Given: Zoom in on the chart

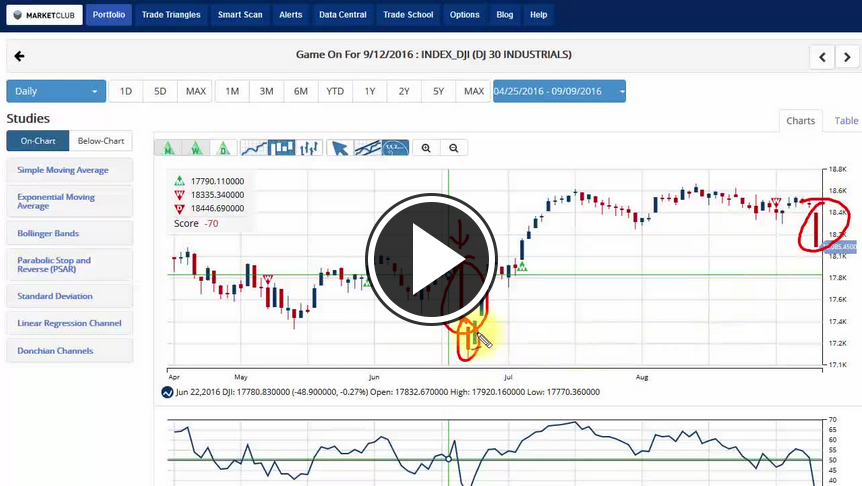Looking at the screenshot, I should [426, 148].
